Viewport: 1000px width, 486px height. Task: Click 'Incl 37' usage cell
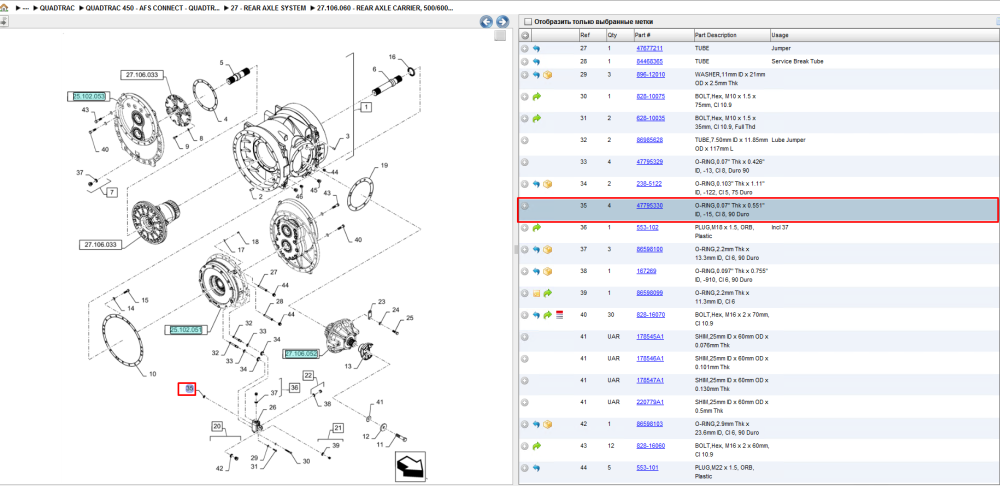point(780,227)
